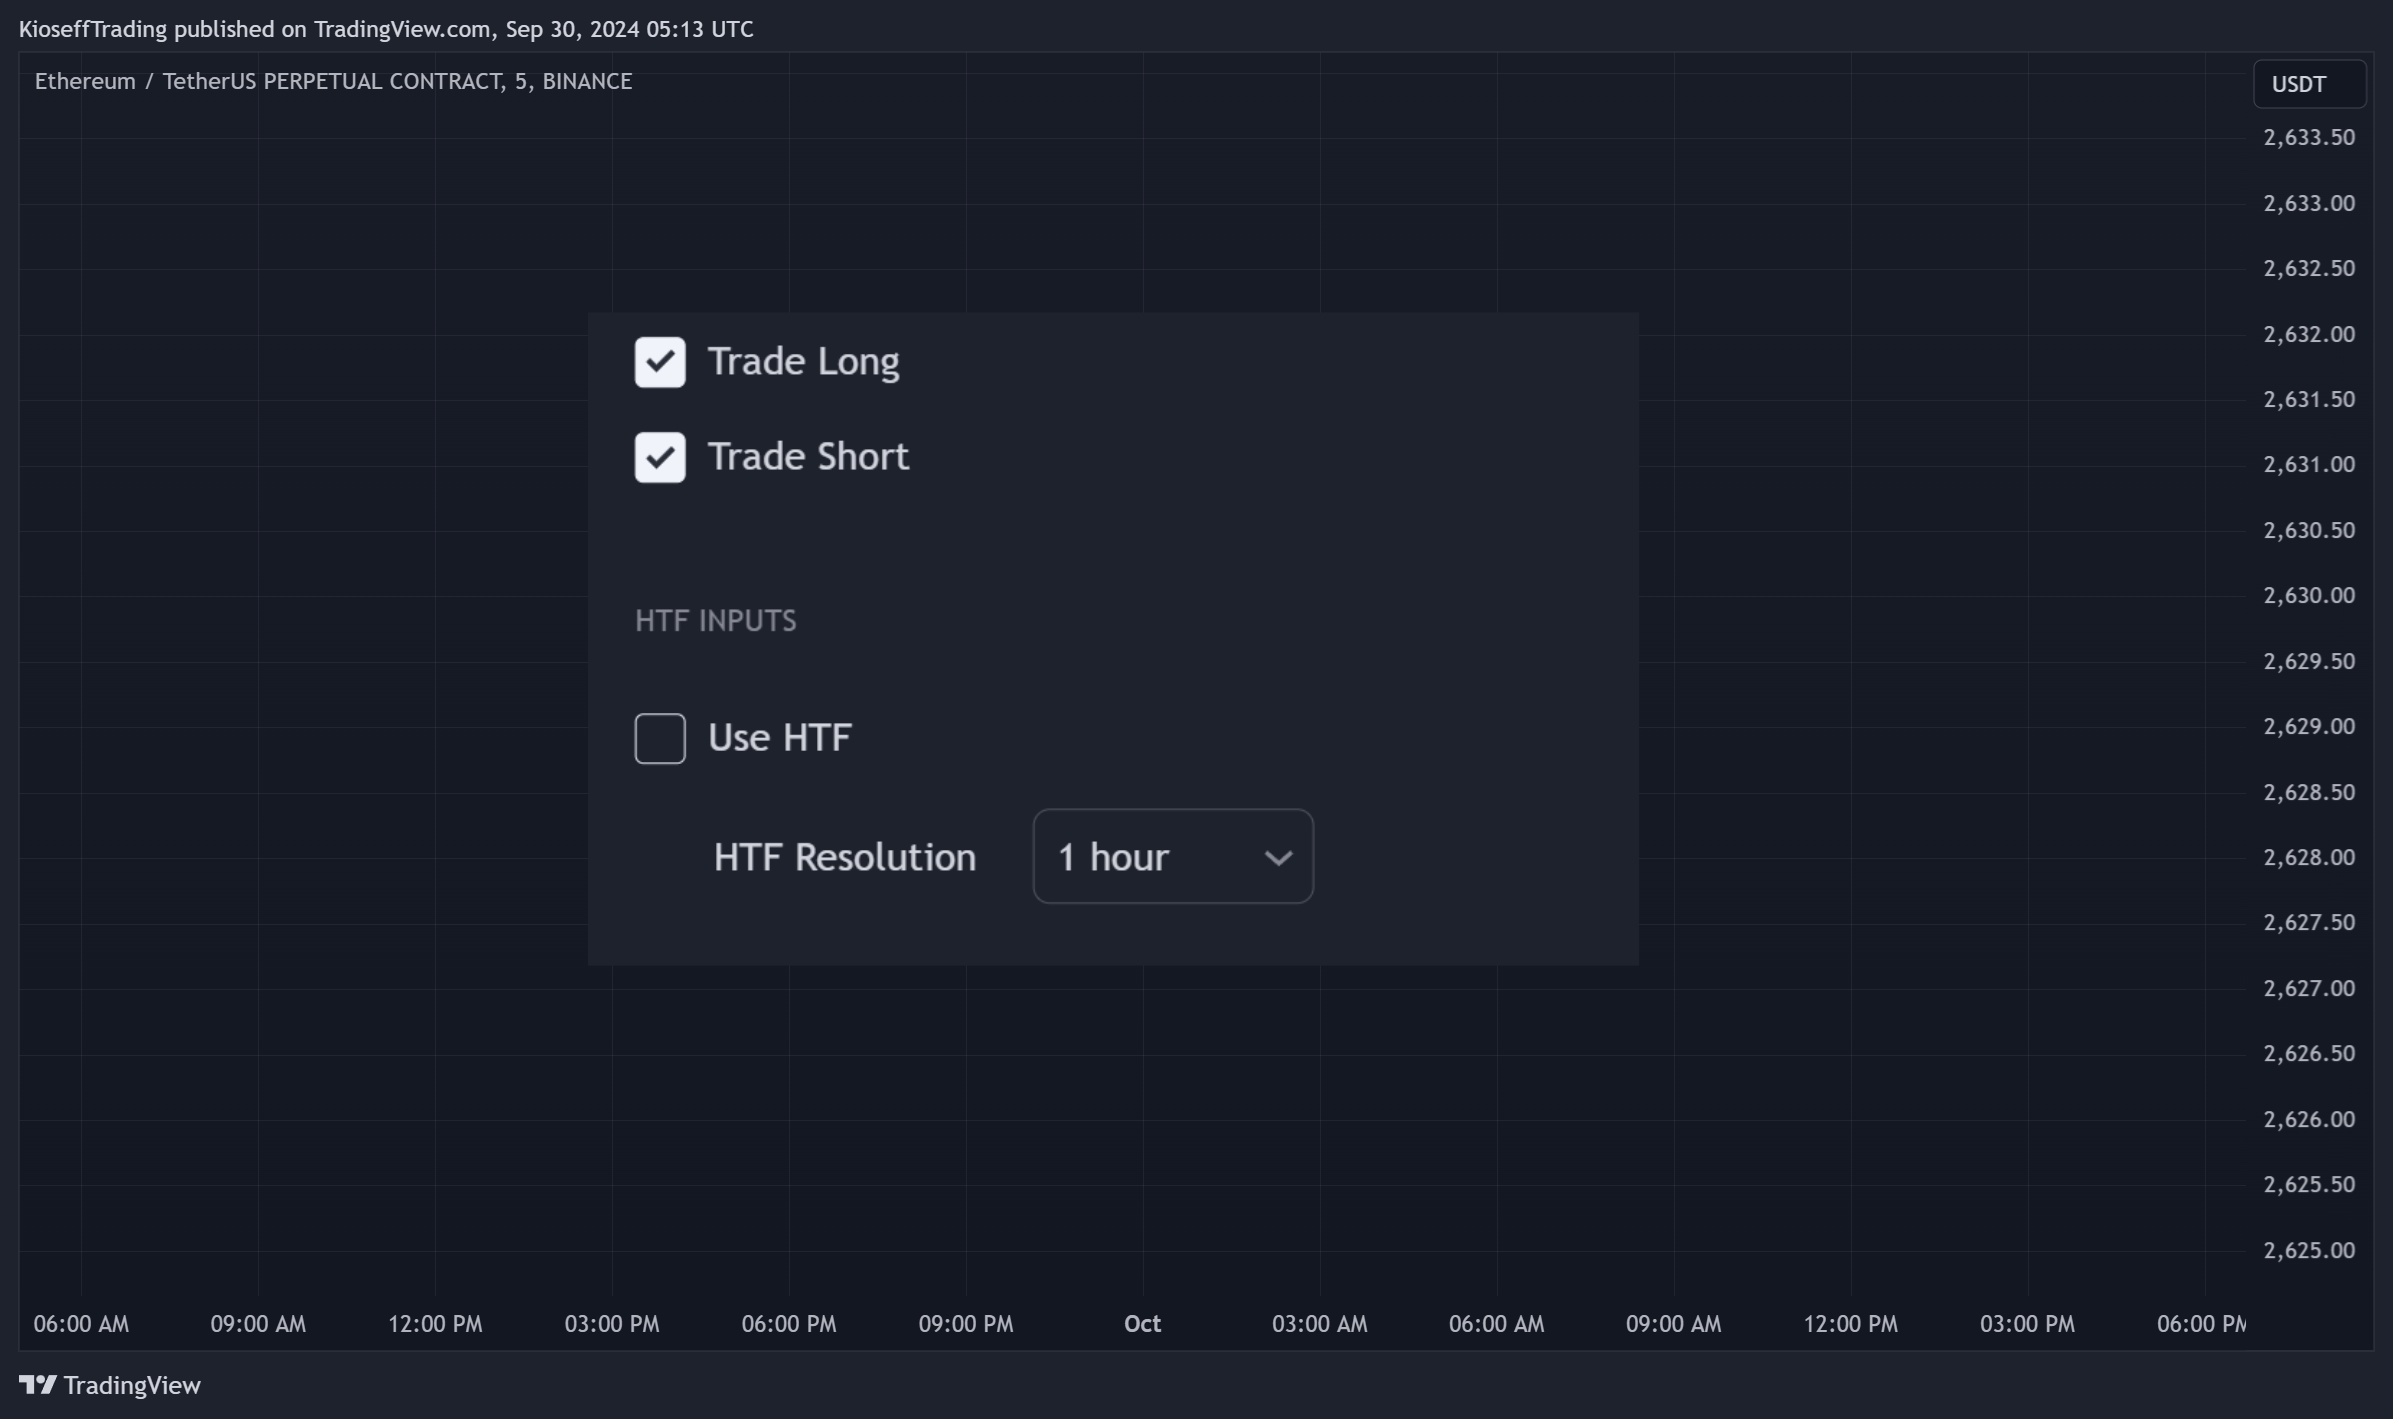This screenshot has width=2393, height=1419.
Task: Click the 03:00 AM time label
Action: coord(1319,1324)
